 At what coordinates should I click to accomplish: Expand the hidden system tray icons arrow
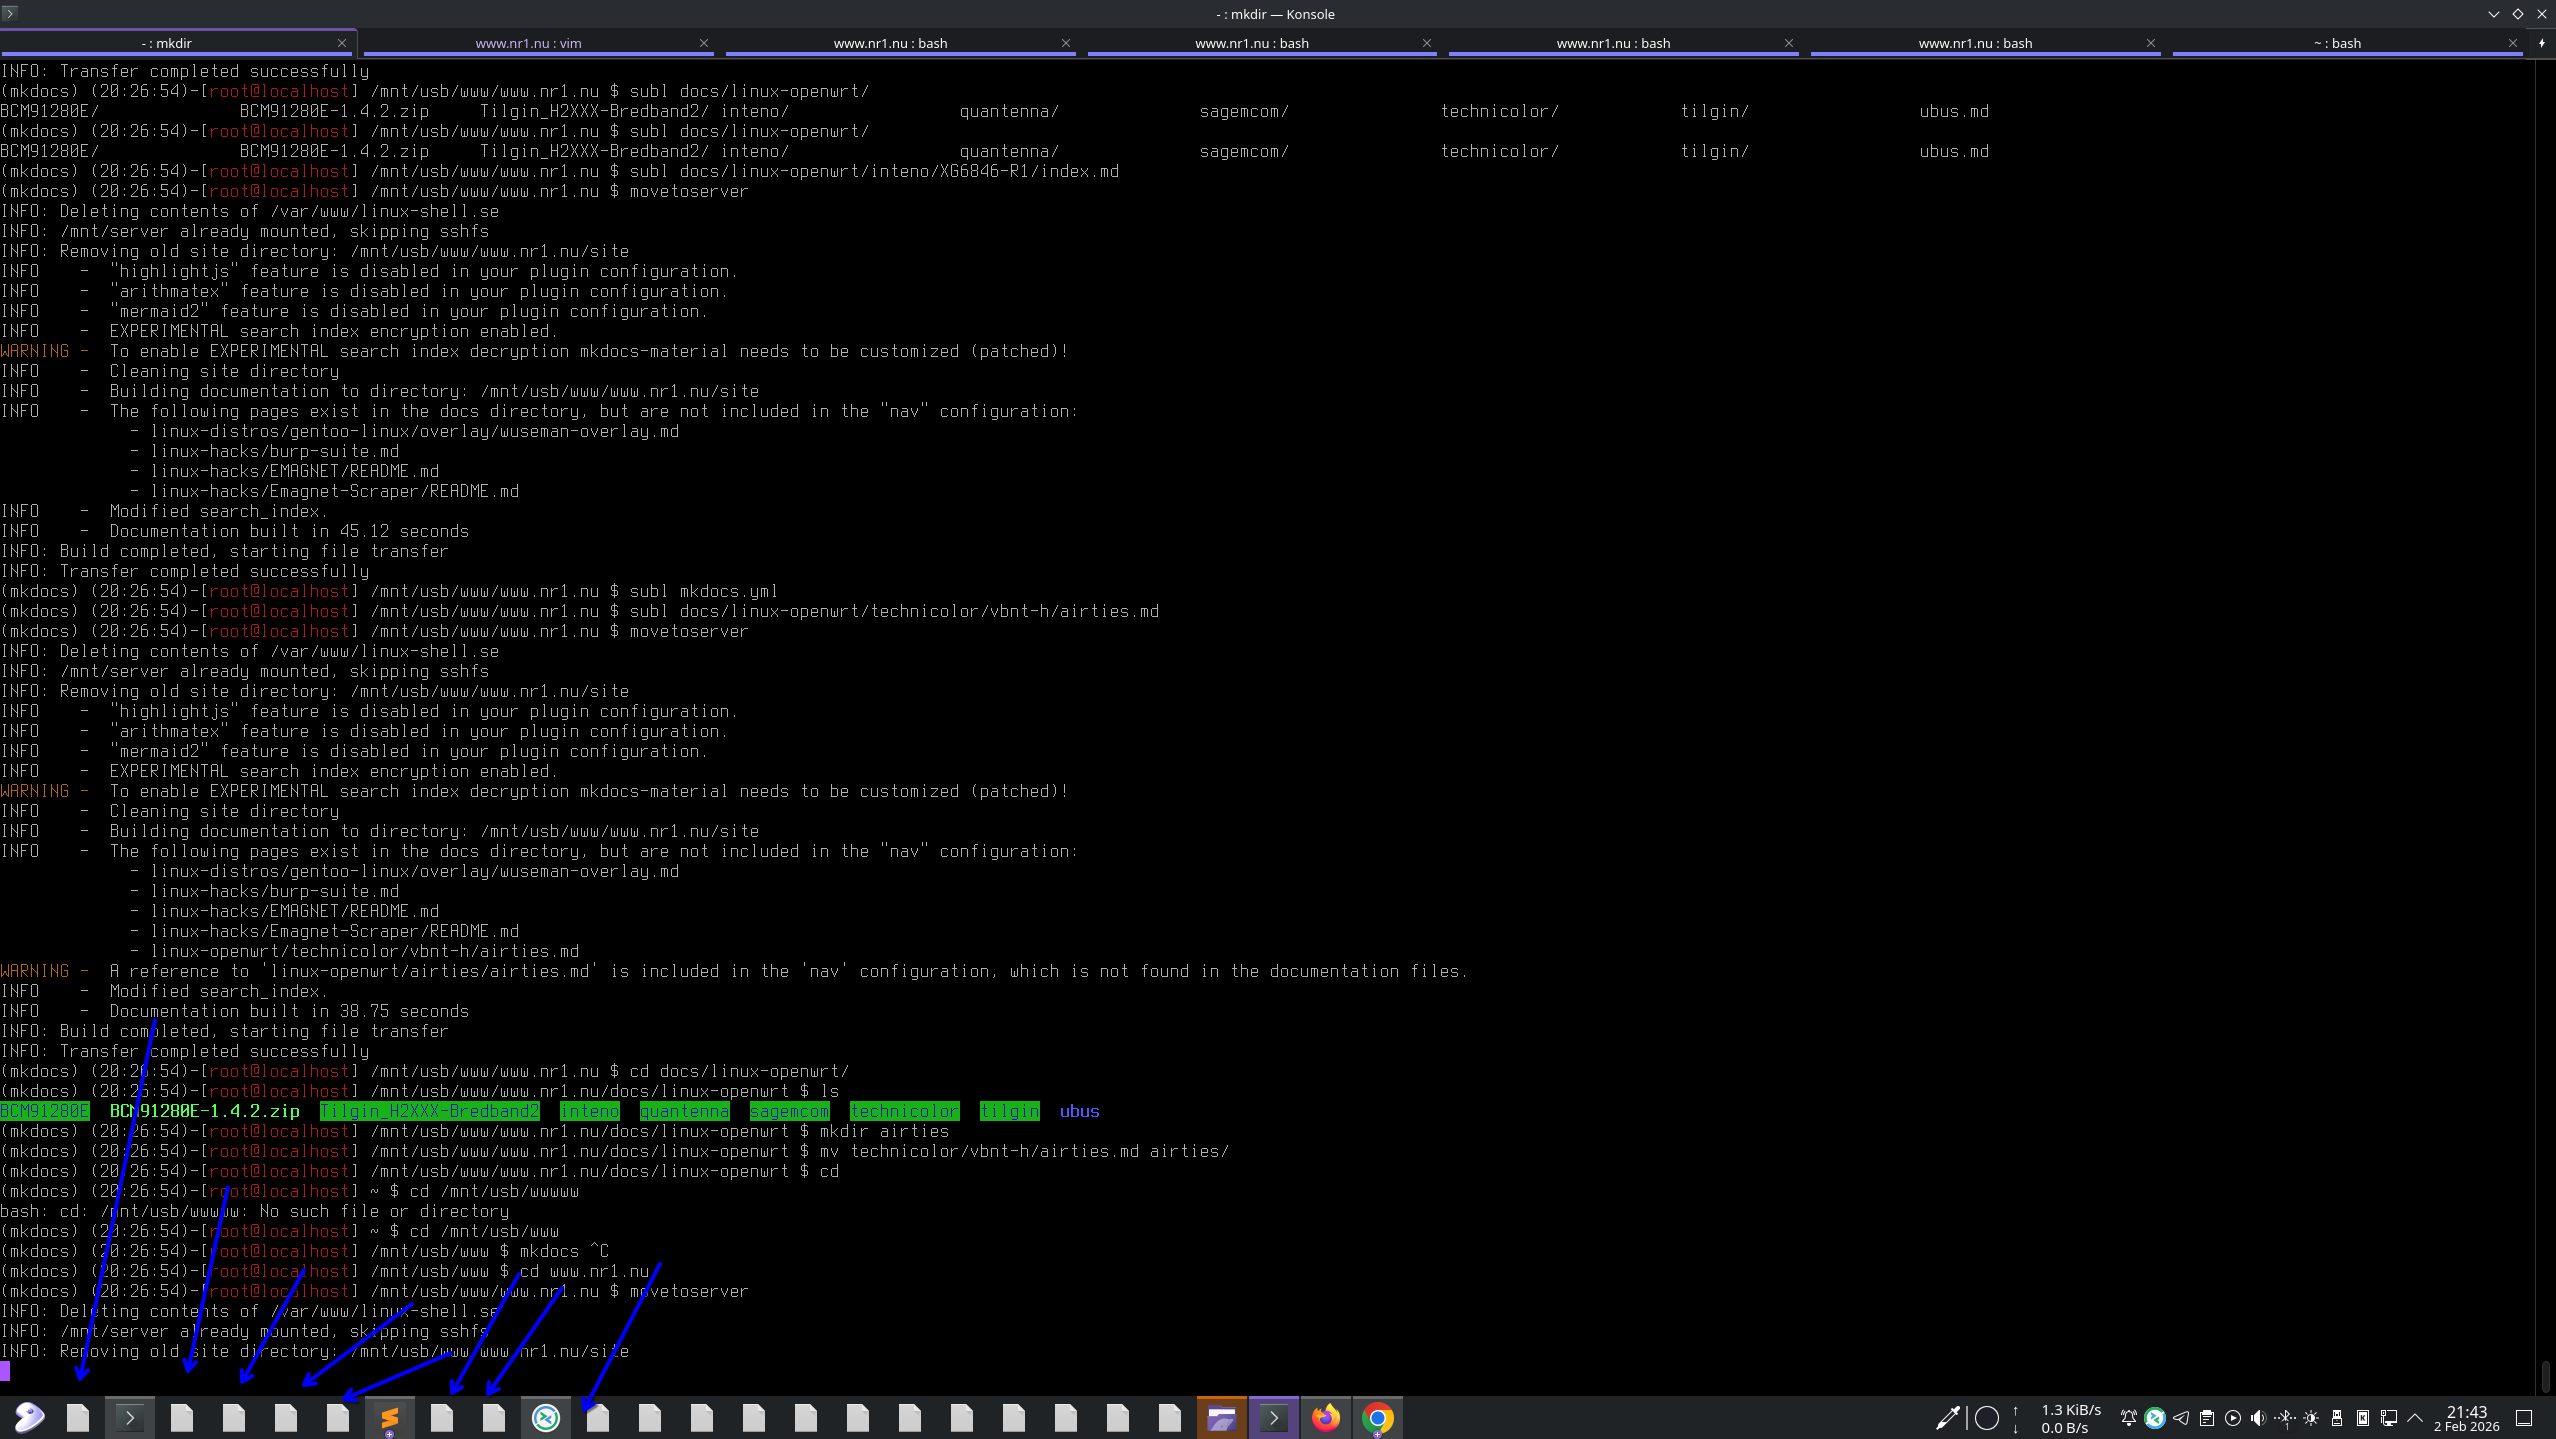(x=2415, y=1418)
